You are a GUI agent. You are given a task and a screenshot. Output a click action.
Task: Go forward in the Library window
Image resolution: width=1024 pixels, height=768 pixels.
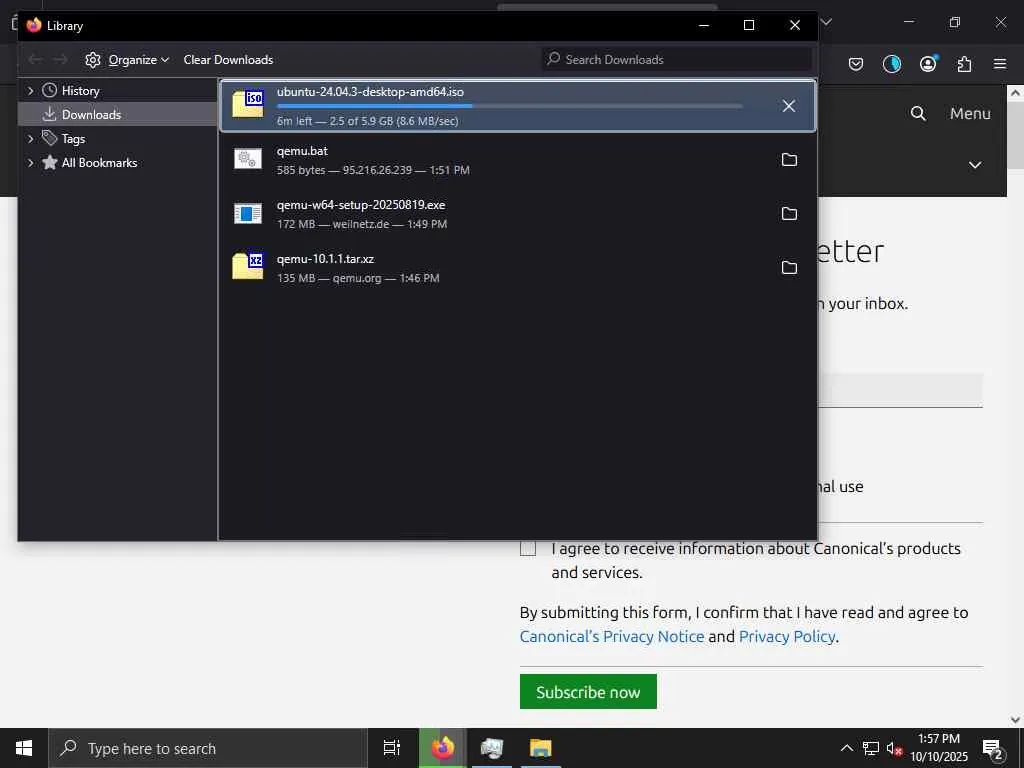[60, 59]
